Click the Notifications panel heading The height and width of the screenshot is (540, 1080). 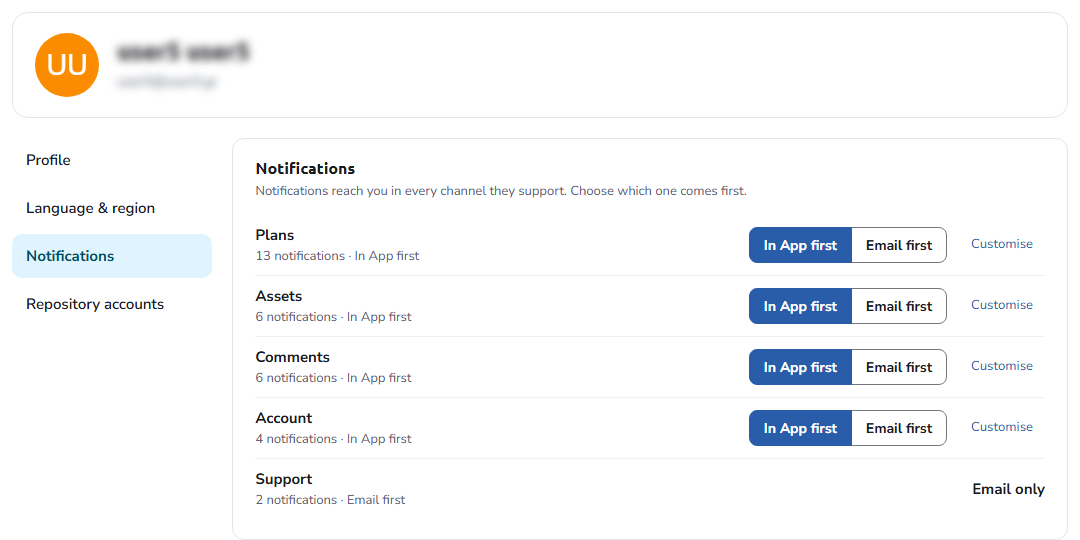coord(305,169)
